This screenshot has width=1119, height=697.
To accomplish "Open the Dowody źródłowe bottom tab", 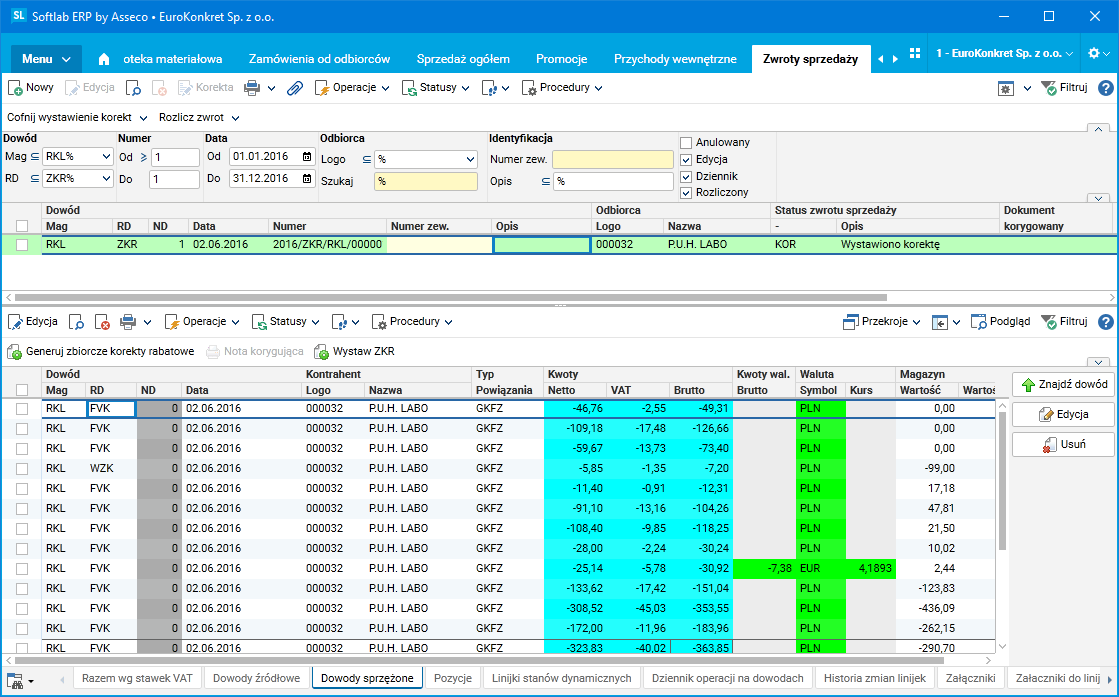I will pyautogui.click(x=257, y=678).
